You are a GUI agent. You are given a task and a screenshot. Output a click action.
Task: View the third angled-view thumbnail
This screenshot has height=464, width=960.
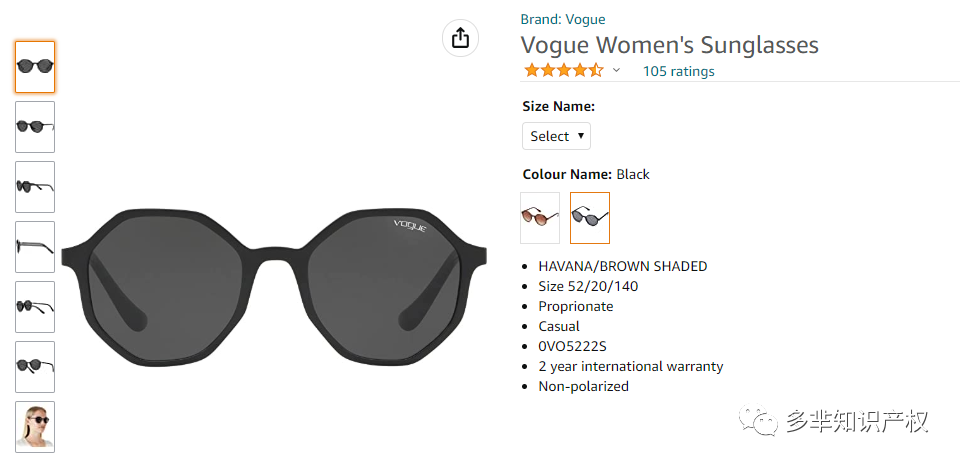pyautogui.click(x=35, y=187)
